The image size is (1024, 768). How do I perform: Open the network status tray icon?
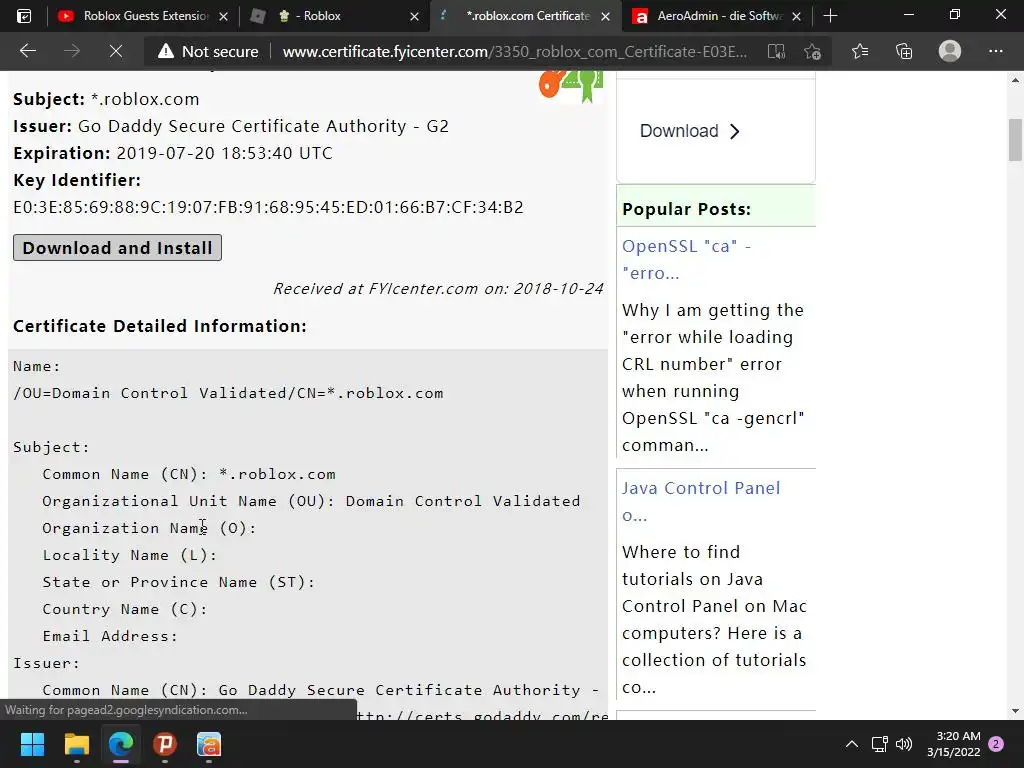[x=879, y=744]
